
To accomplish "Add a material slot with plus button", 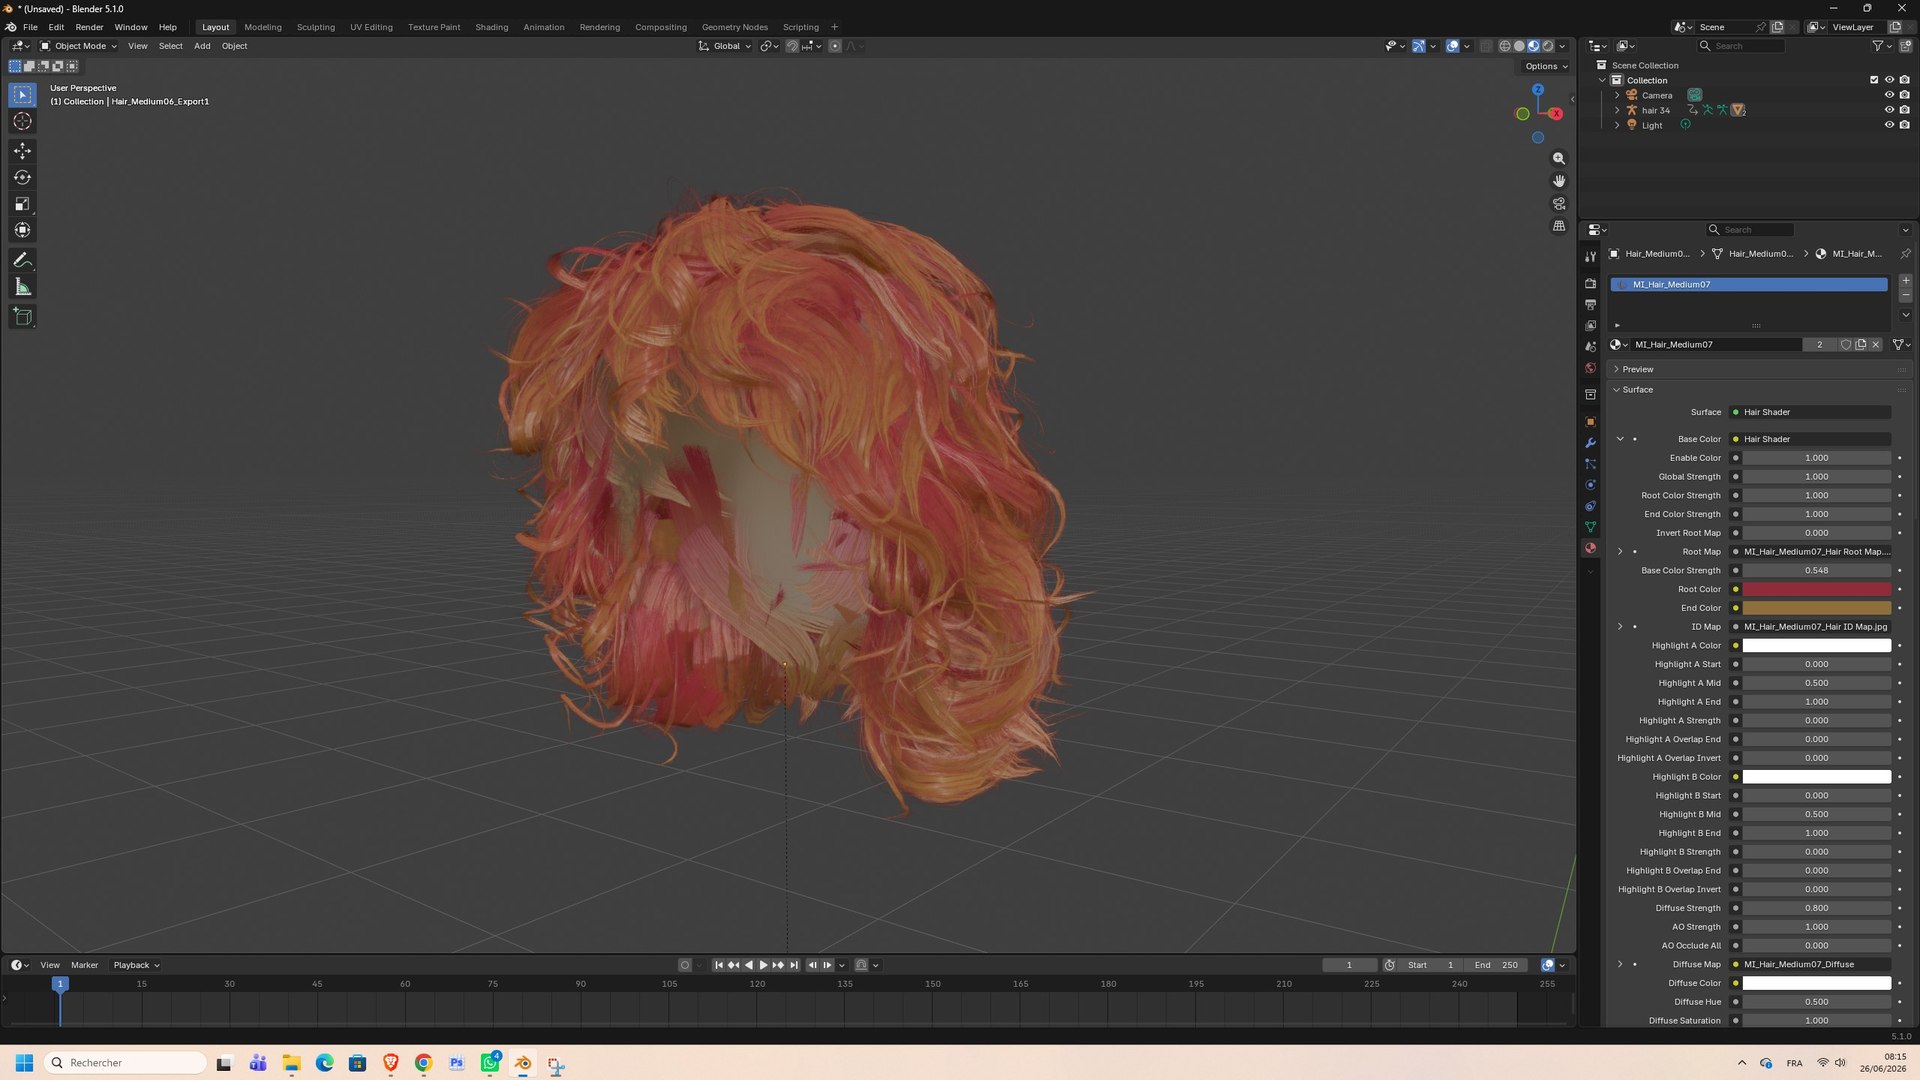I will 1905,281.
